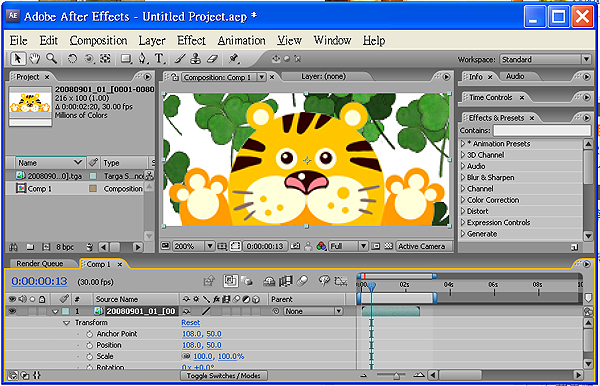This screenshot has height=386, width=600.
Task: Click Comp 1 label color swatch in Project
Action: click(x=93, y=189)
